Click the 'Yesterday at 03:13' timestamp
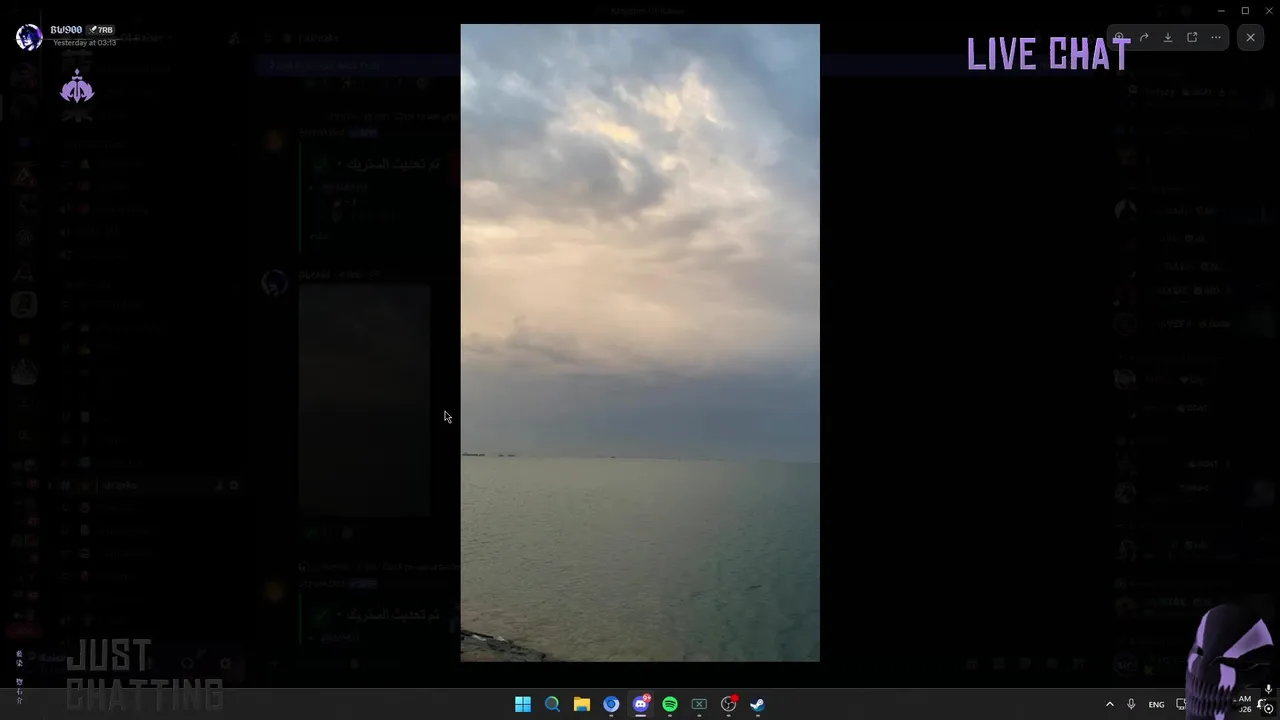 coord(84,43)
